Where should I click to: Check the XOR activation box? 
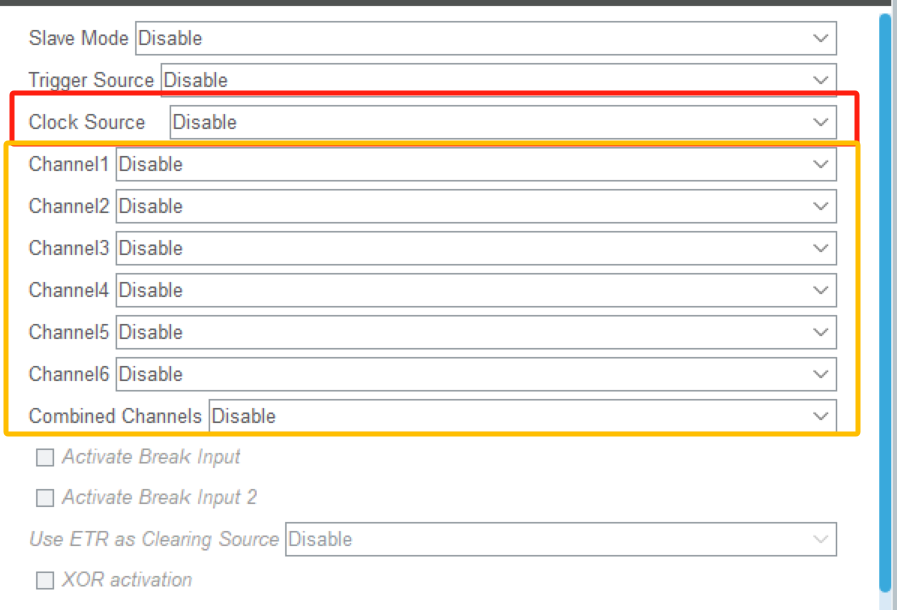click(45, 580)
